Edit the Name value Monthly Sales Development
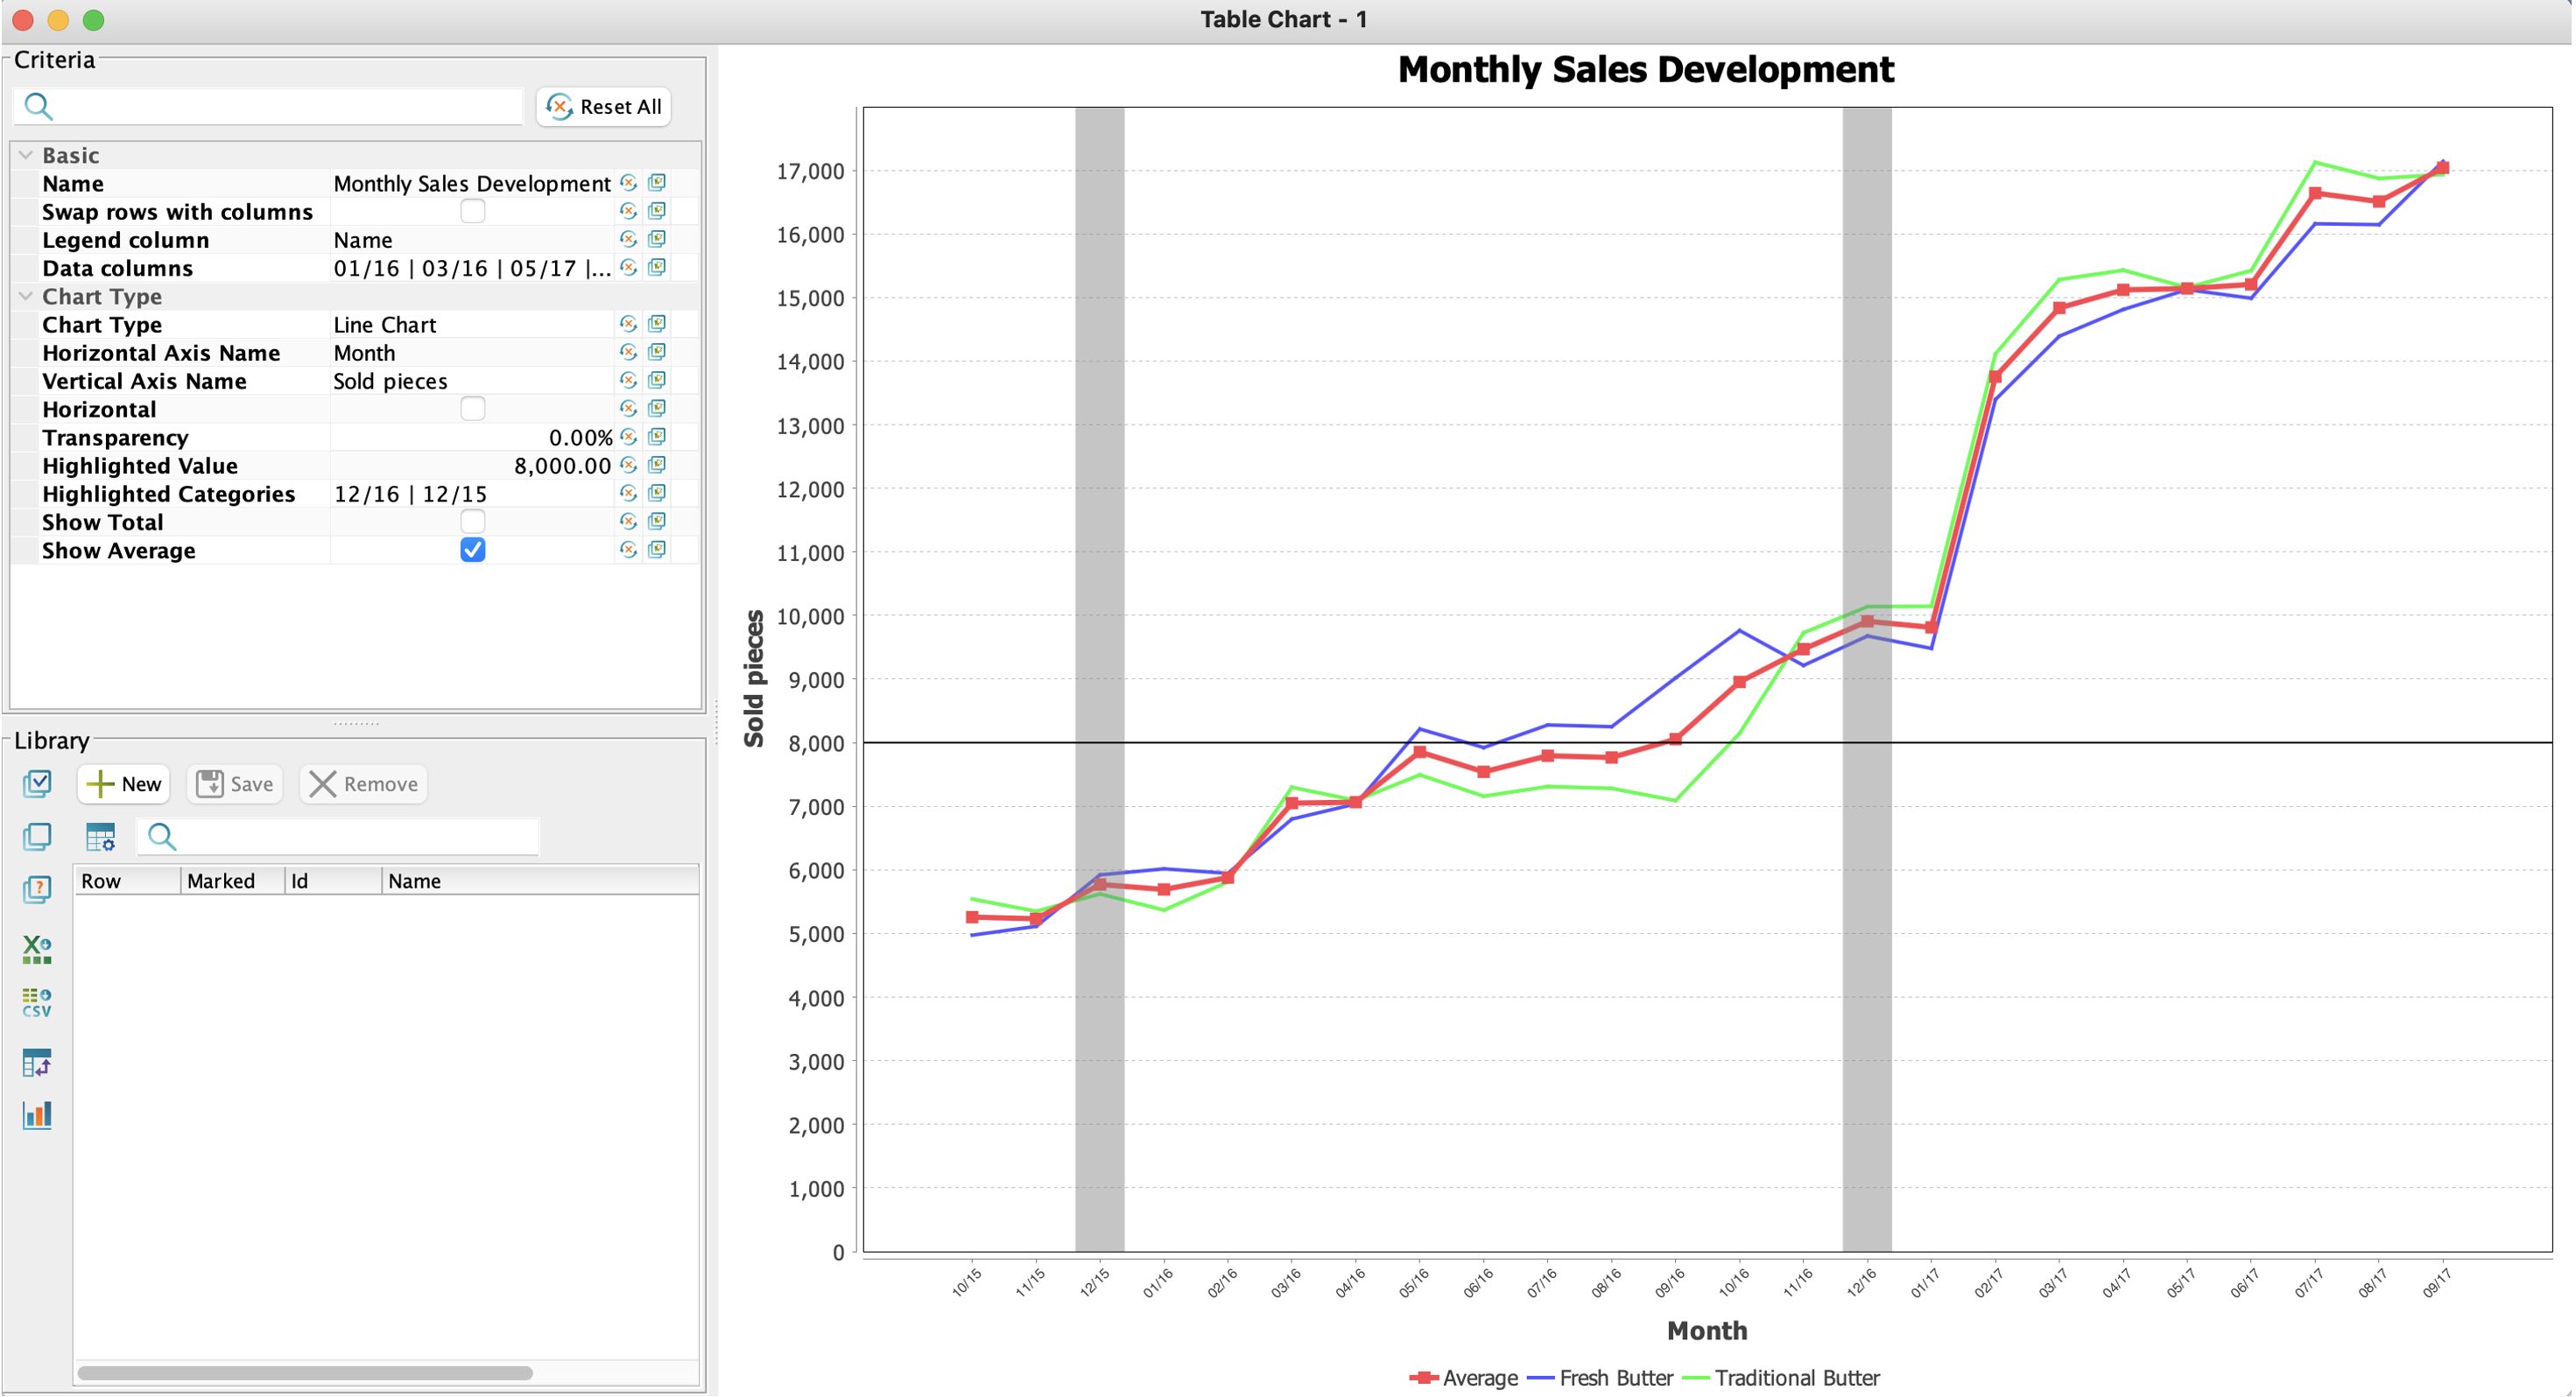The width and height of the screenshot is (2576, 1397). coord(471,183)
